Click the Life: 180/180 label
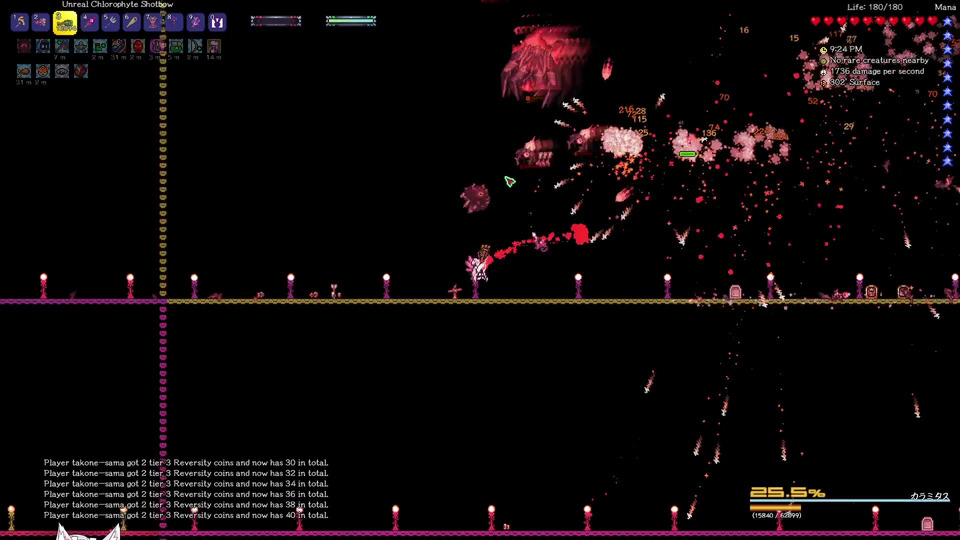The width and height of the screenshot is (960, 540). coord(874,7)
